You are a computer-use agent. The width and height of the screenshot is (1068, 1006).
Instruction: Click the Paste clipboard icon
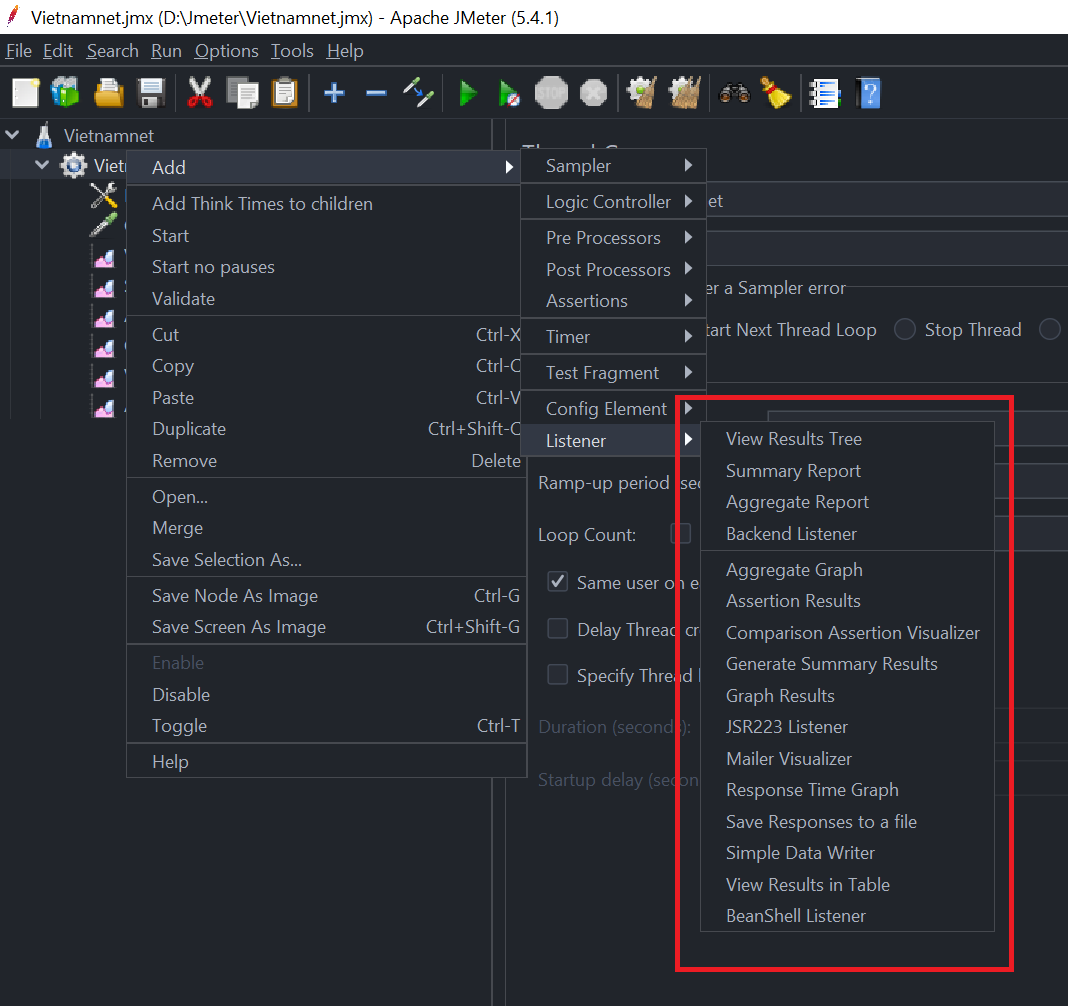click(x=285, y=93)
